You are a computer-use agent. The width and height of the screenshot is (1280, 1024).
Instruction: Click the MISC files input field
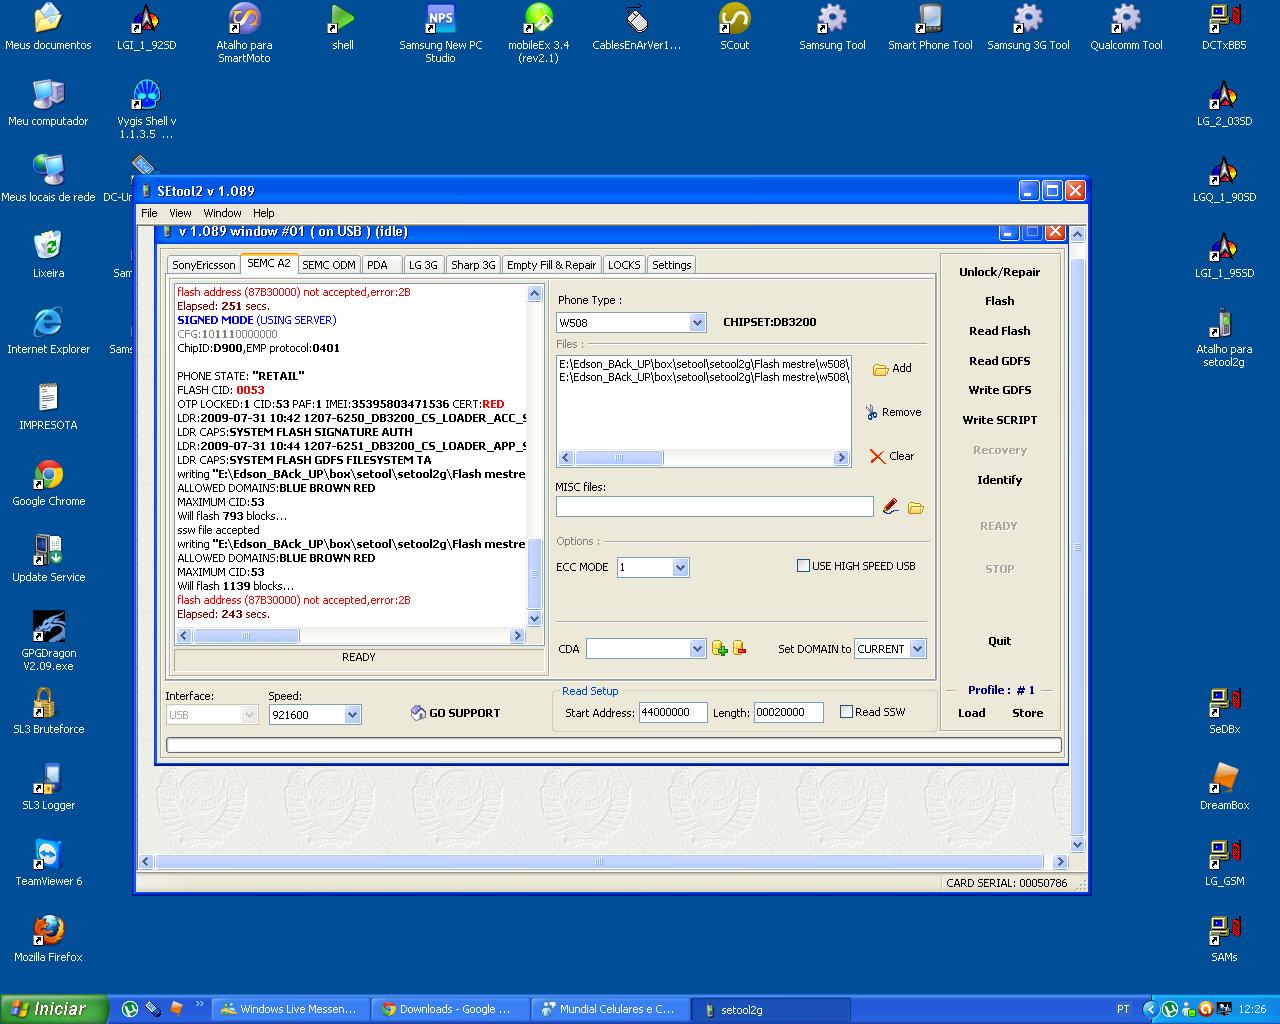pos(715,507)
